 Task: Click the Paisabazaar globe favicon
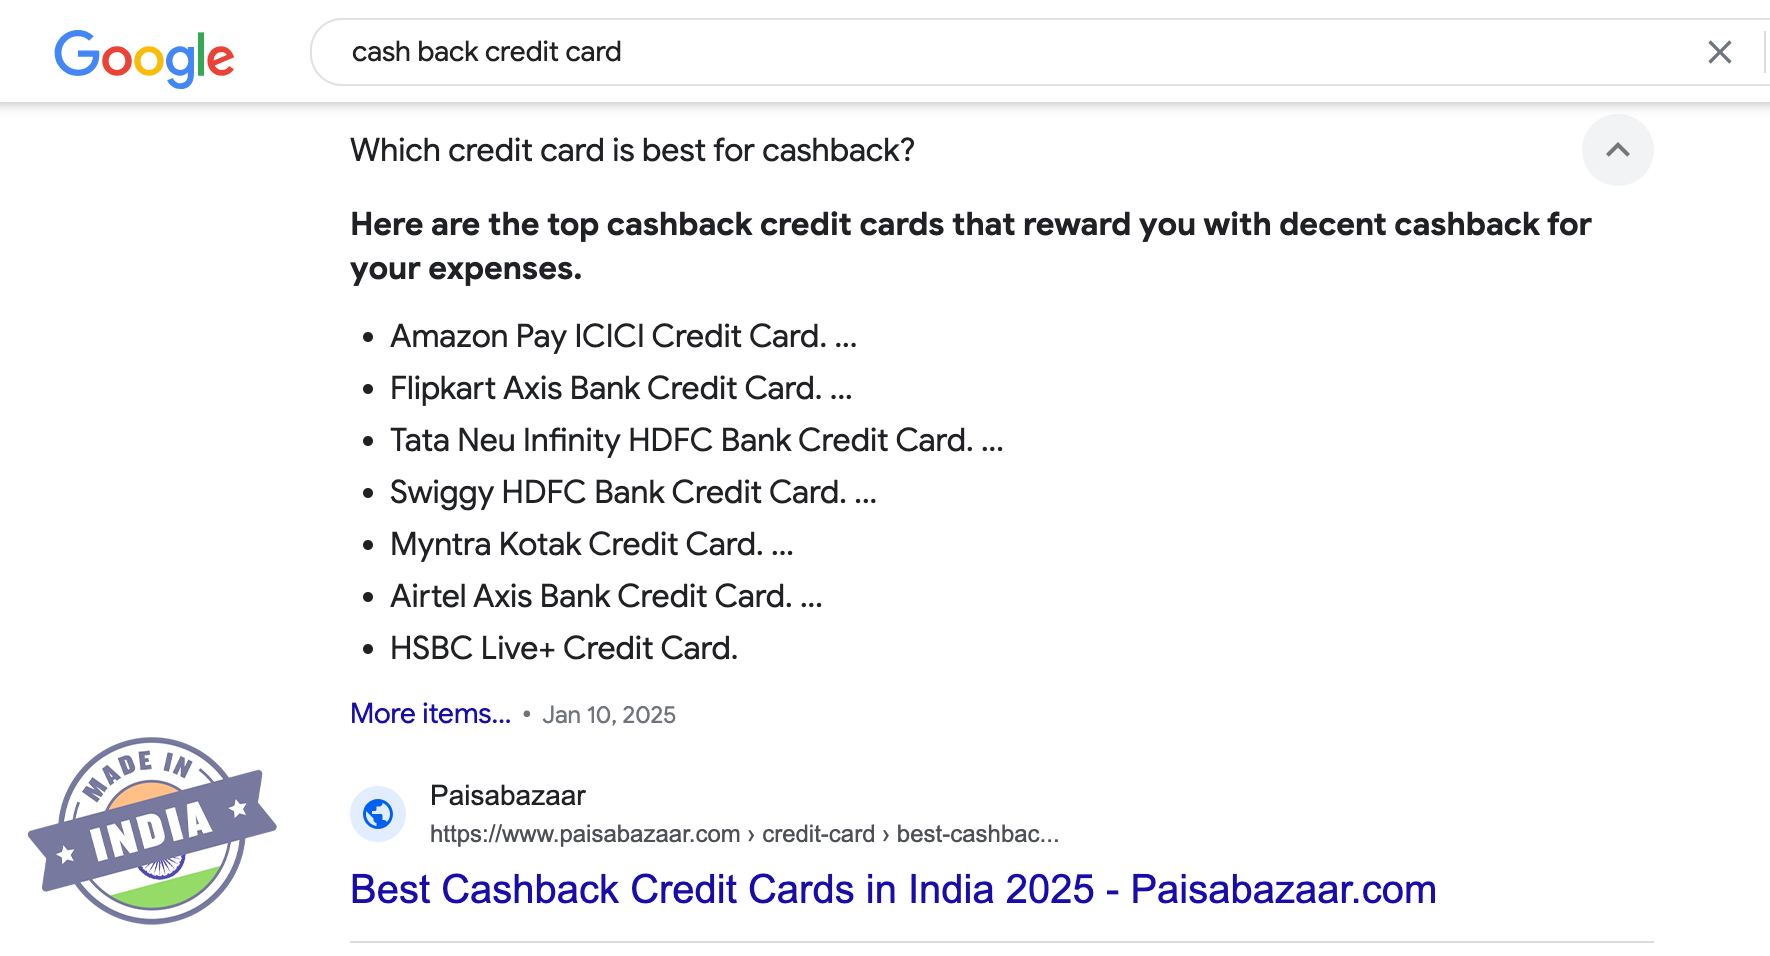pos(378,814)
